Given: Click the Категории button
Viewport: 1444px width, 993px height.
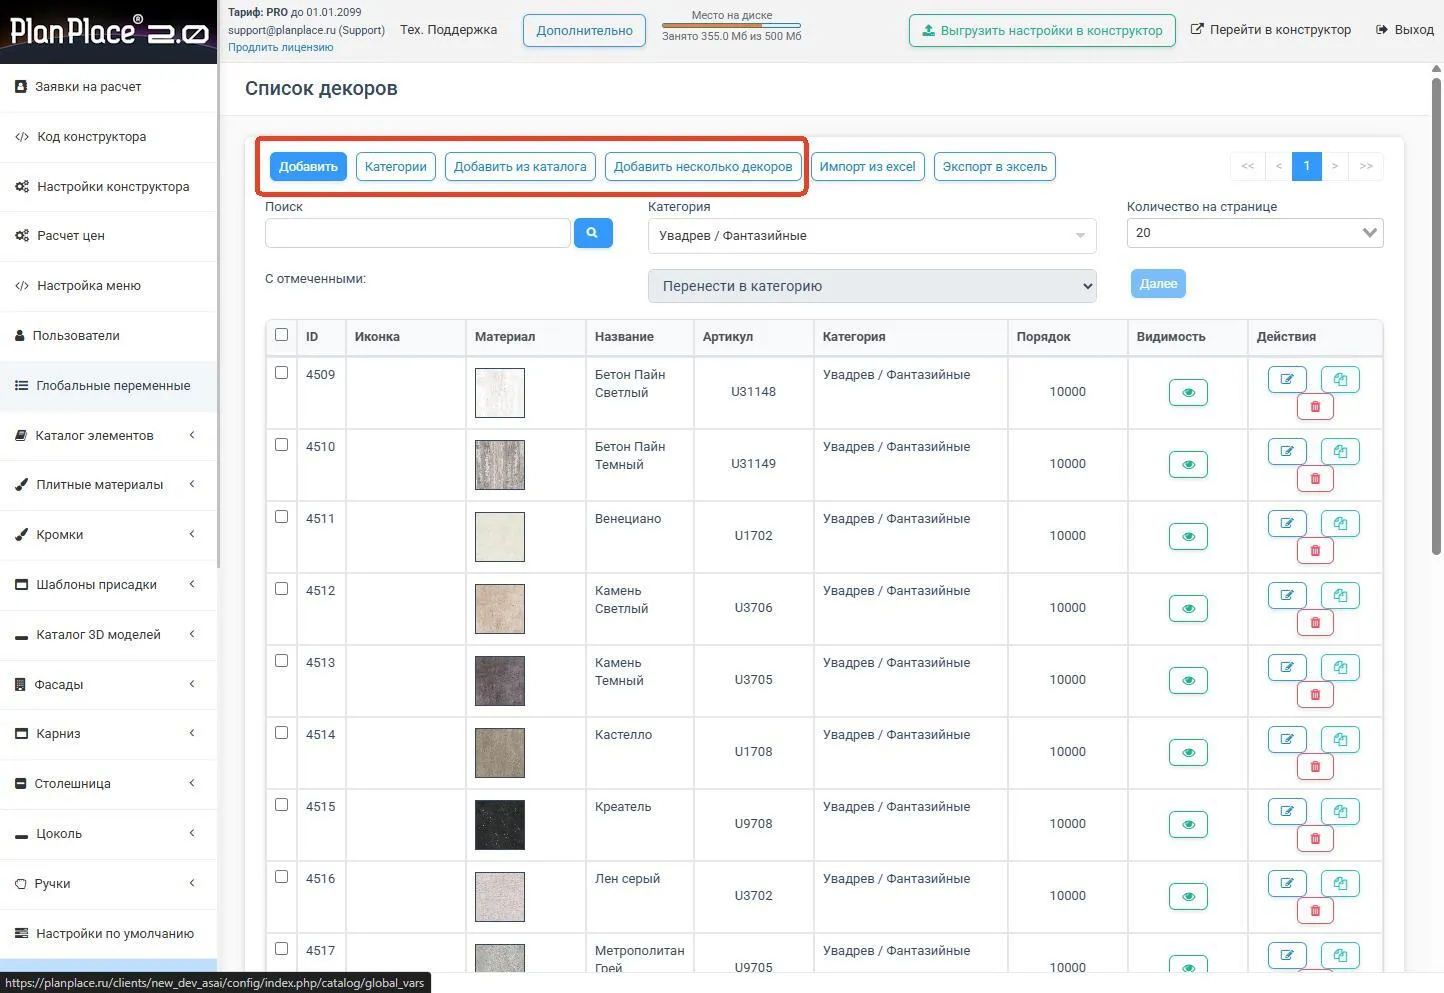Looking at the screenshot, I should point(396,167).
